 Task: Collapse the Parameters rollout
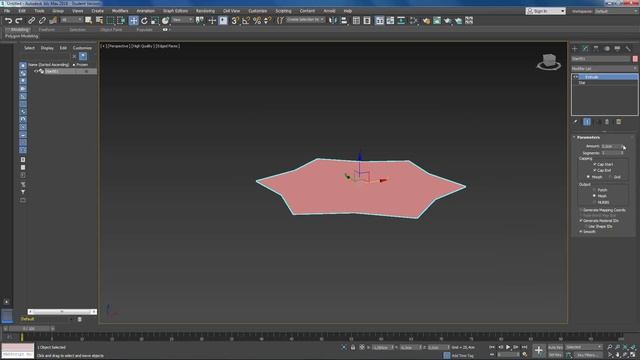click(588, 137)
